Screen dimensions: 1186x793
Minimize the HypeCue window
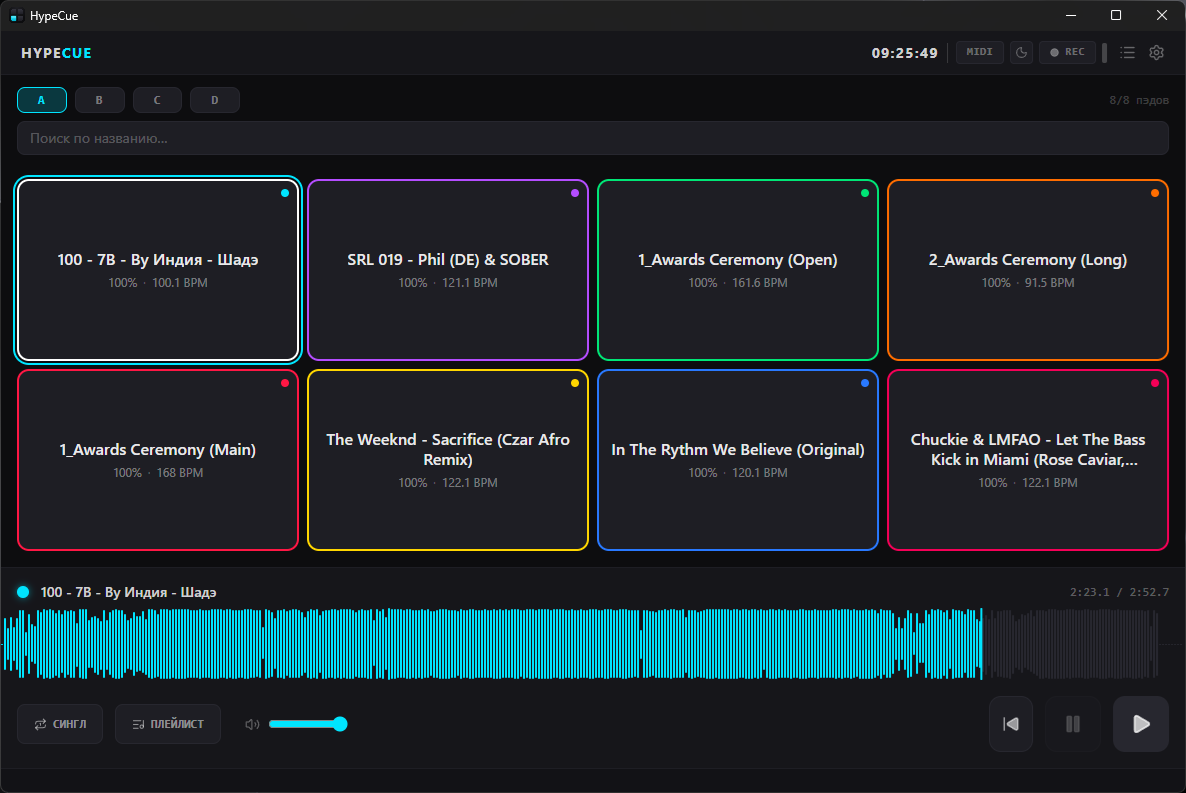1071,15
